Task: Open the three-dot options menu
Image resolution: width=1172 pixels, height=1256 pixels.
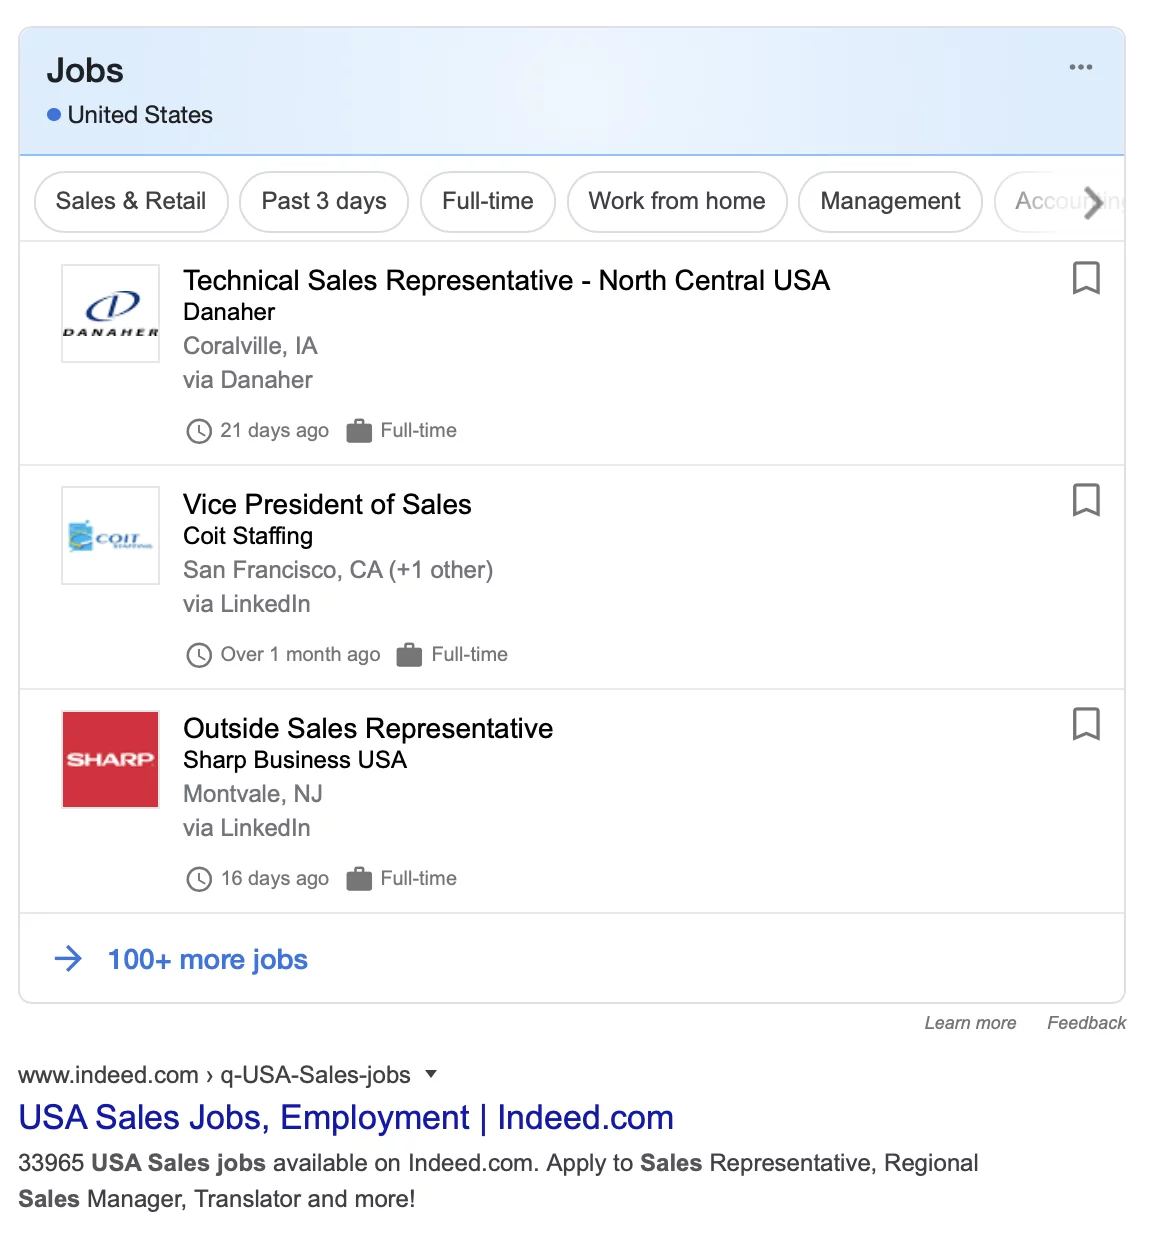Action: (x=1081, y=67)
